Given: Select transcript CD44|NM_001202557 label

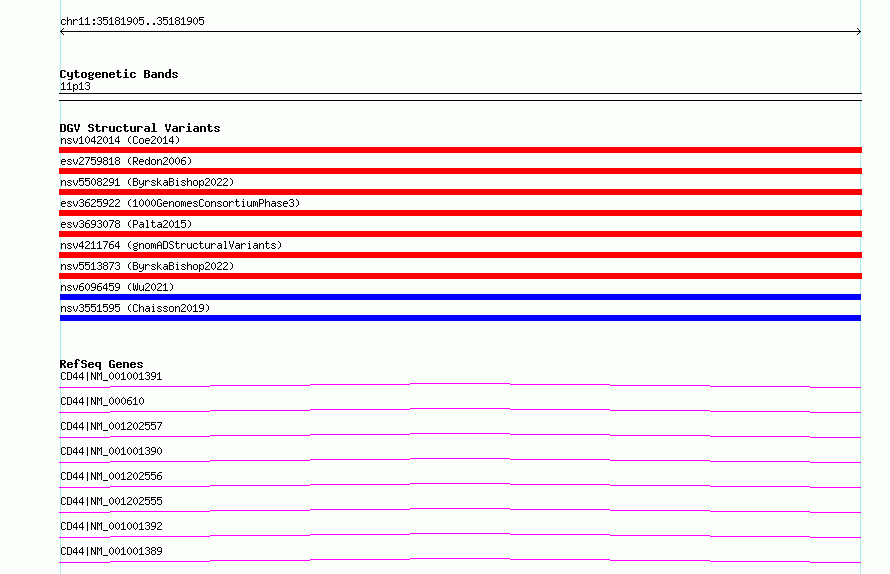Looking at the screenshot, I should click(111, 426).
